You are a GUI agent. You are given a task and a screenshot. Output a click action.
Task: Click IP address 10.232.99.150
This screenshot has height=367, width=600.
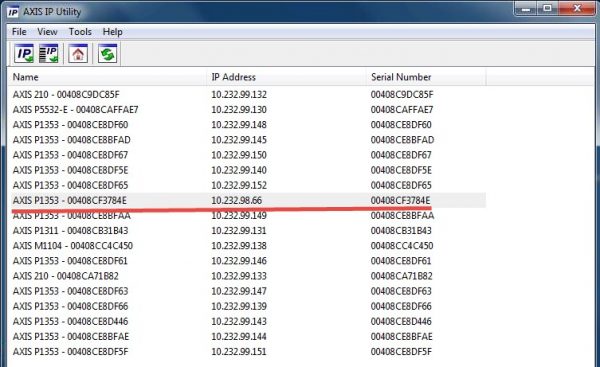click(239, 155)
